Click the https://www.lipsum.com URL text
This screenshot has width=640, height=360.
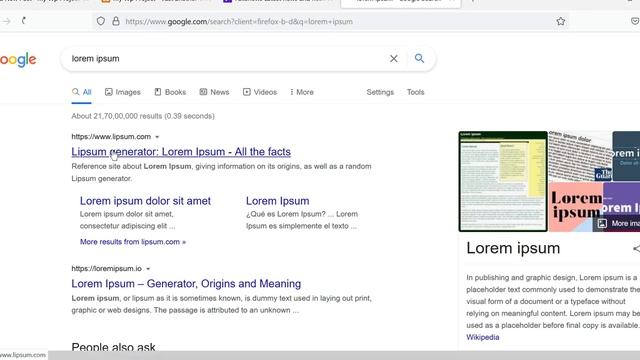(x=111, y=137)
